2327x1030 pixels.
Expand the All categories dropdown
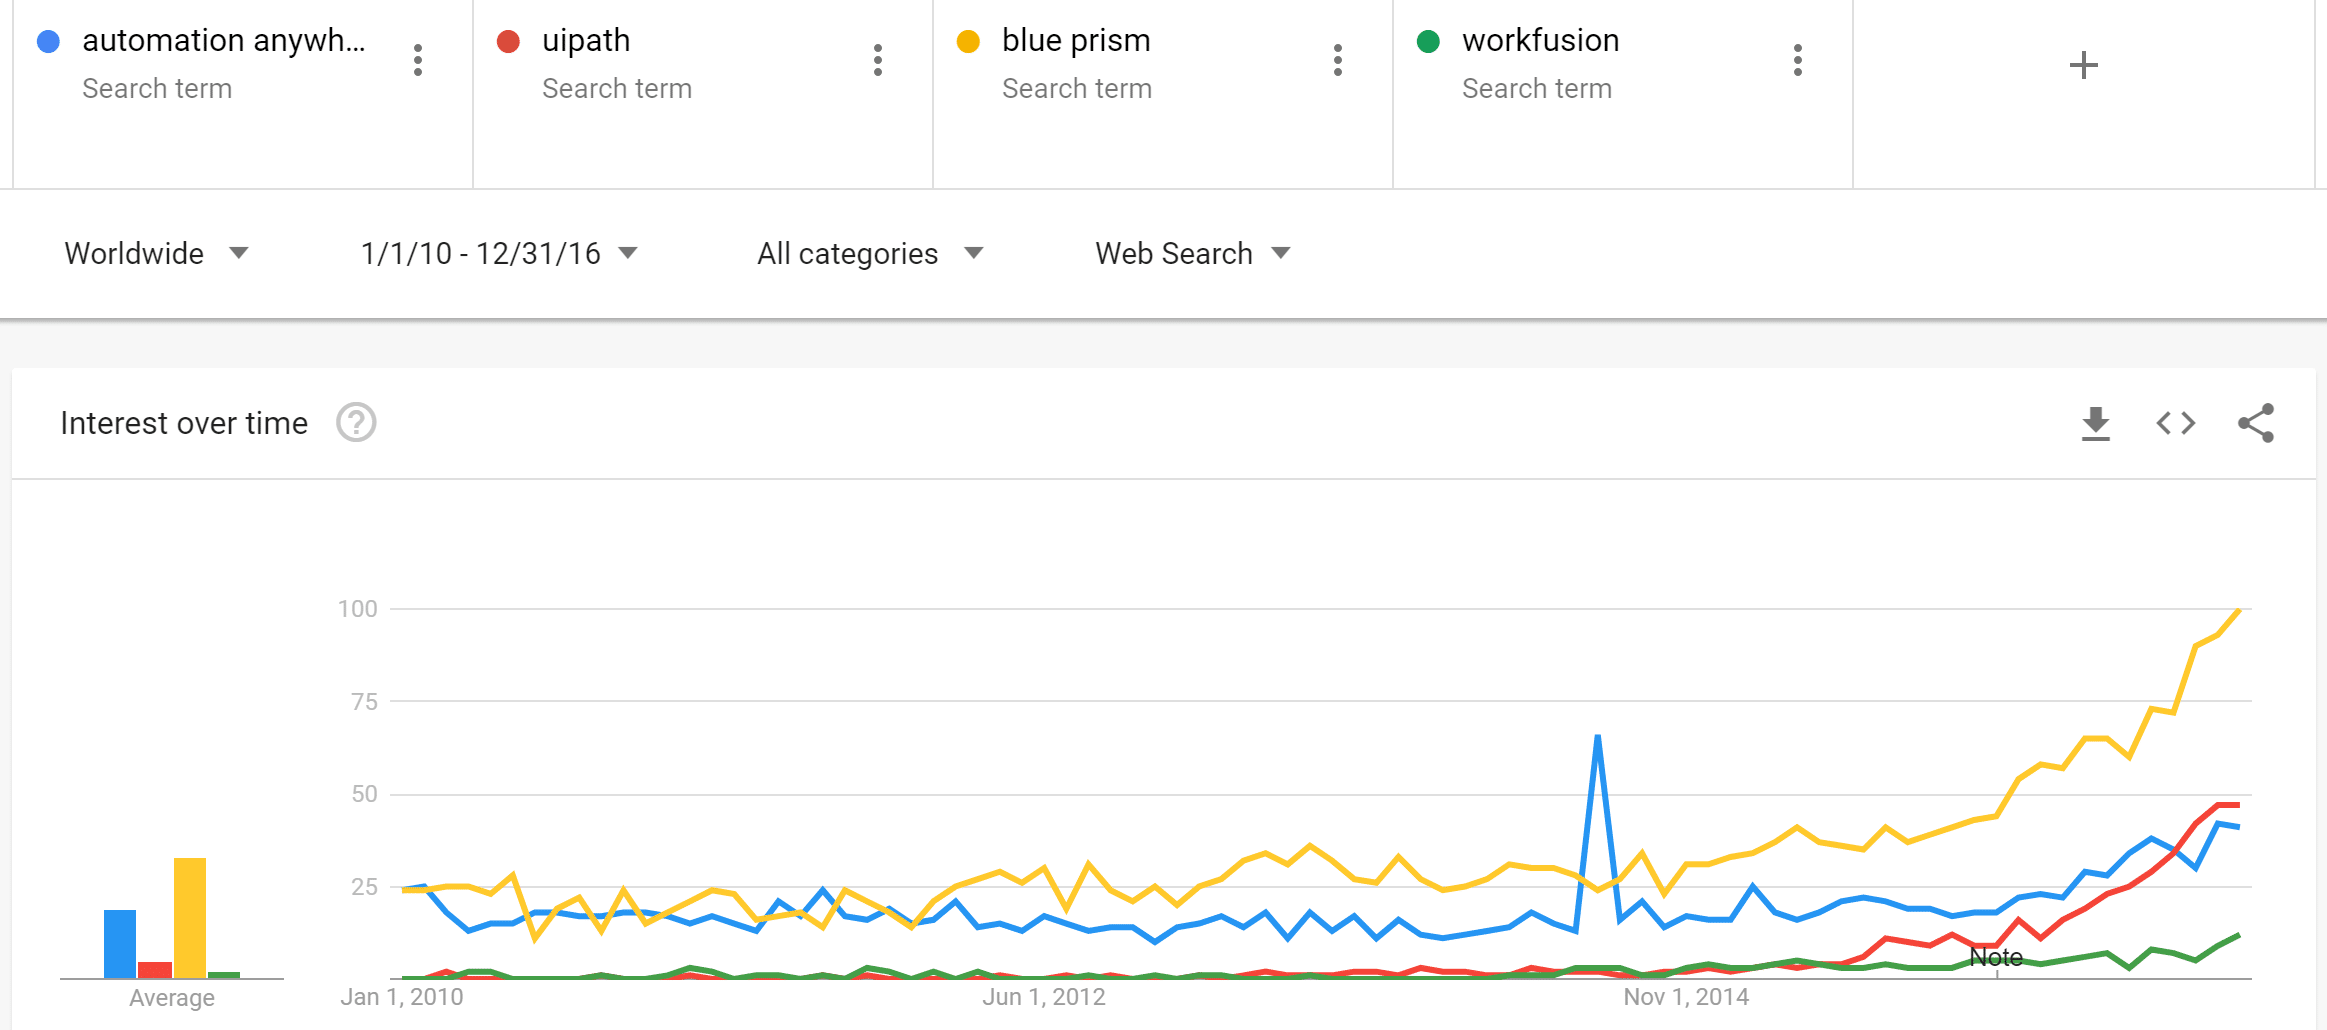point(870,254)
